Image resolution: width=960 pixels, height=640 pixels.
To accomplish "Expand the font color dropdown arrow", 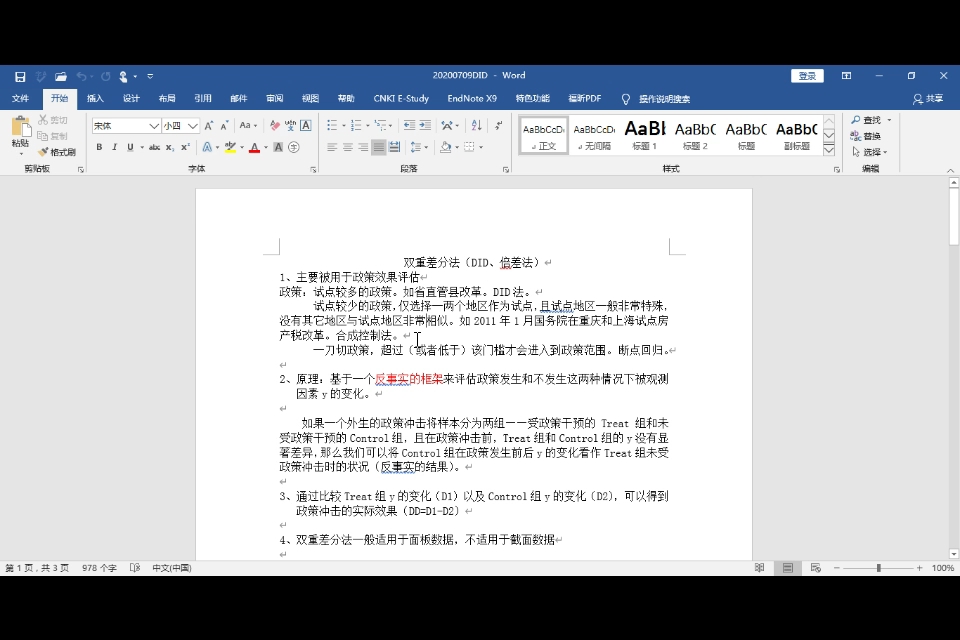I will [x=266, y=148].
